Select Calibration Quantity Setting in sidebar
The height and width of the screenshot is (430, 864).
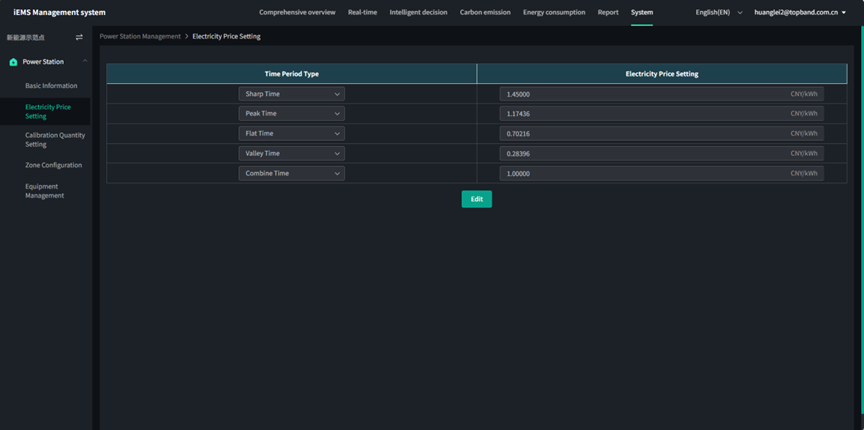pyautogui.click(x=55, y=140)
